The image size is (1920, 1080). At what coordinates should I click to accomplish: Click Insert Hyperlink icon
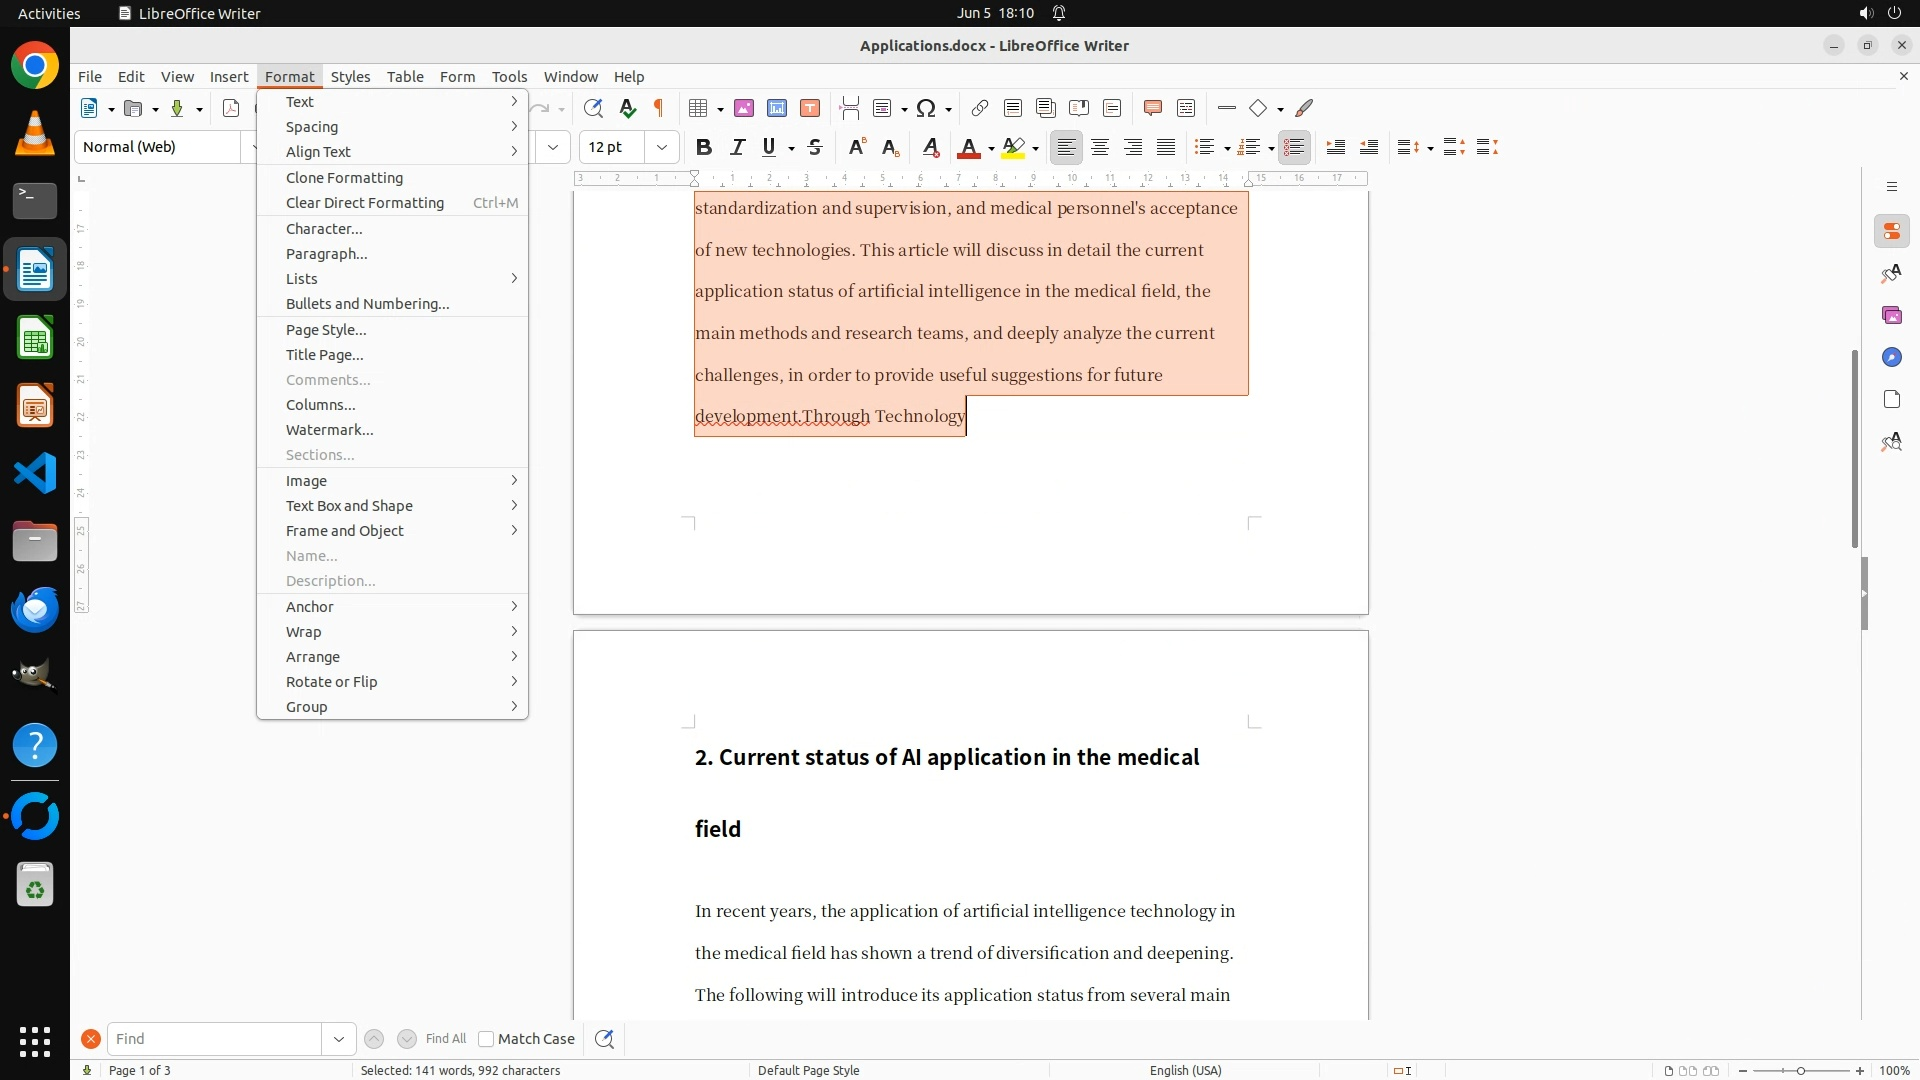980,108
